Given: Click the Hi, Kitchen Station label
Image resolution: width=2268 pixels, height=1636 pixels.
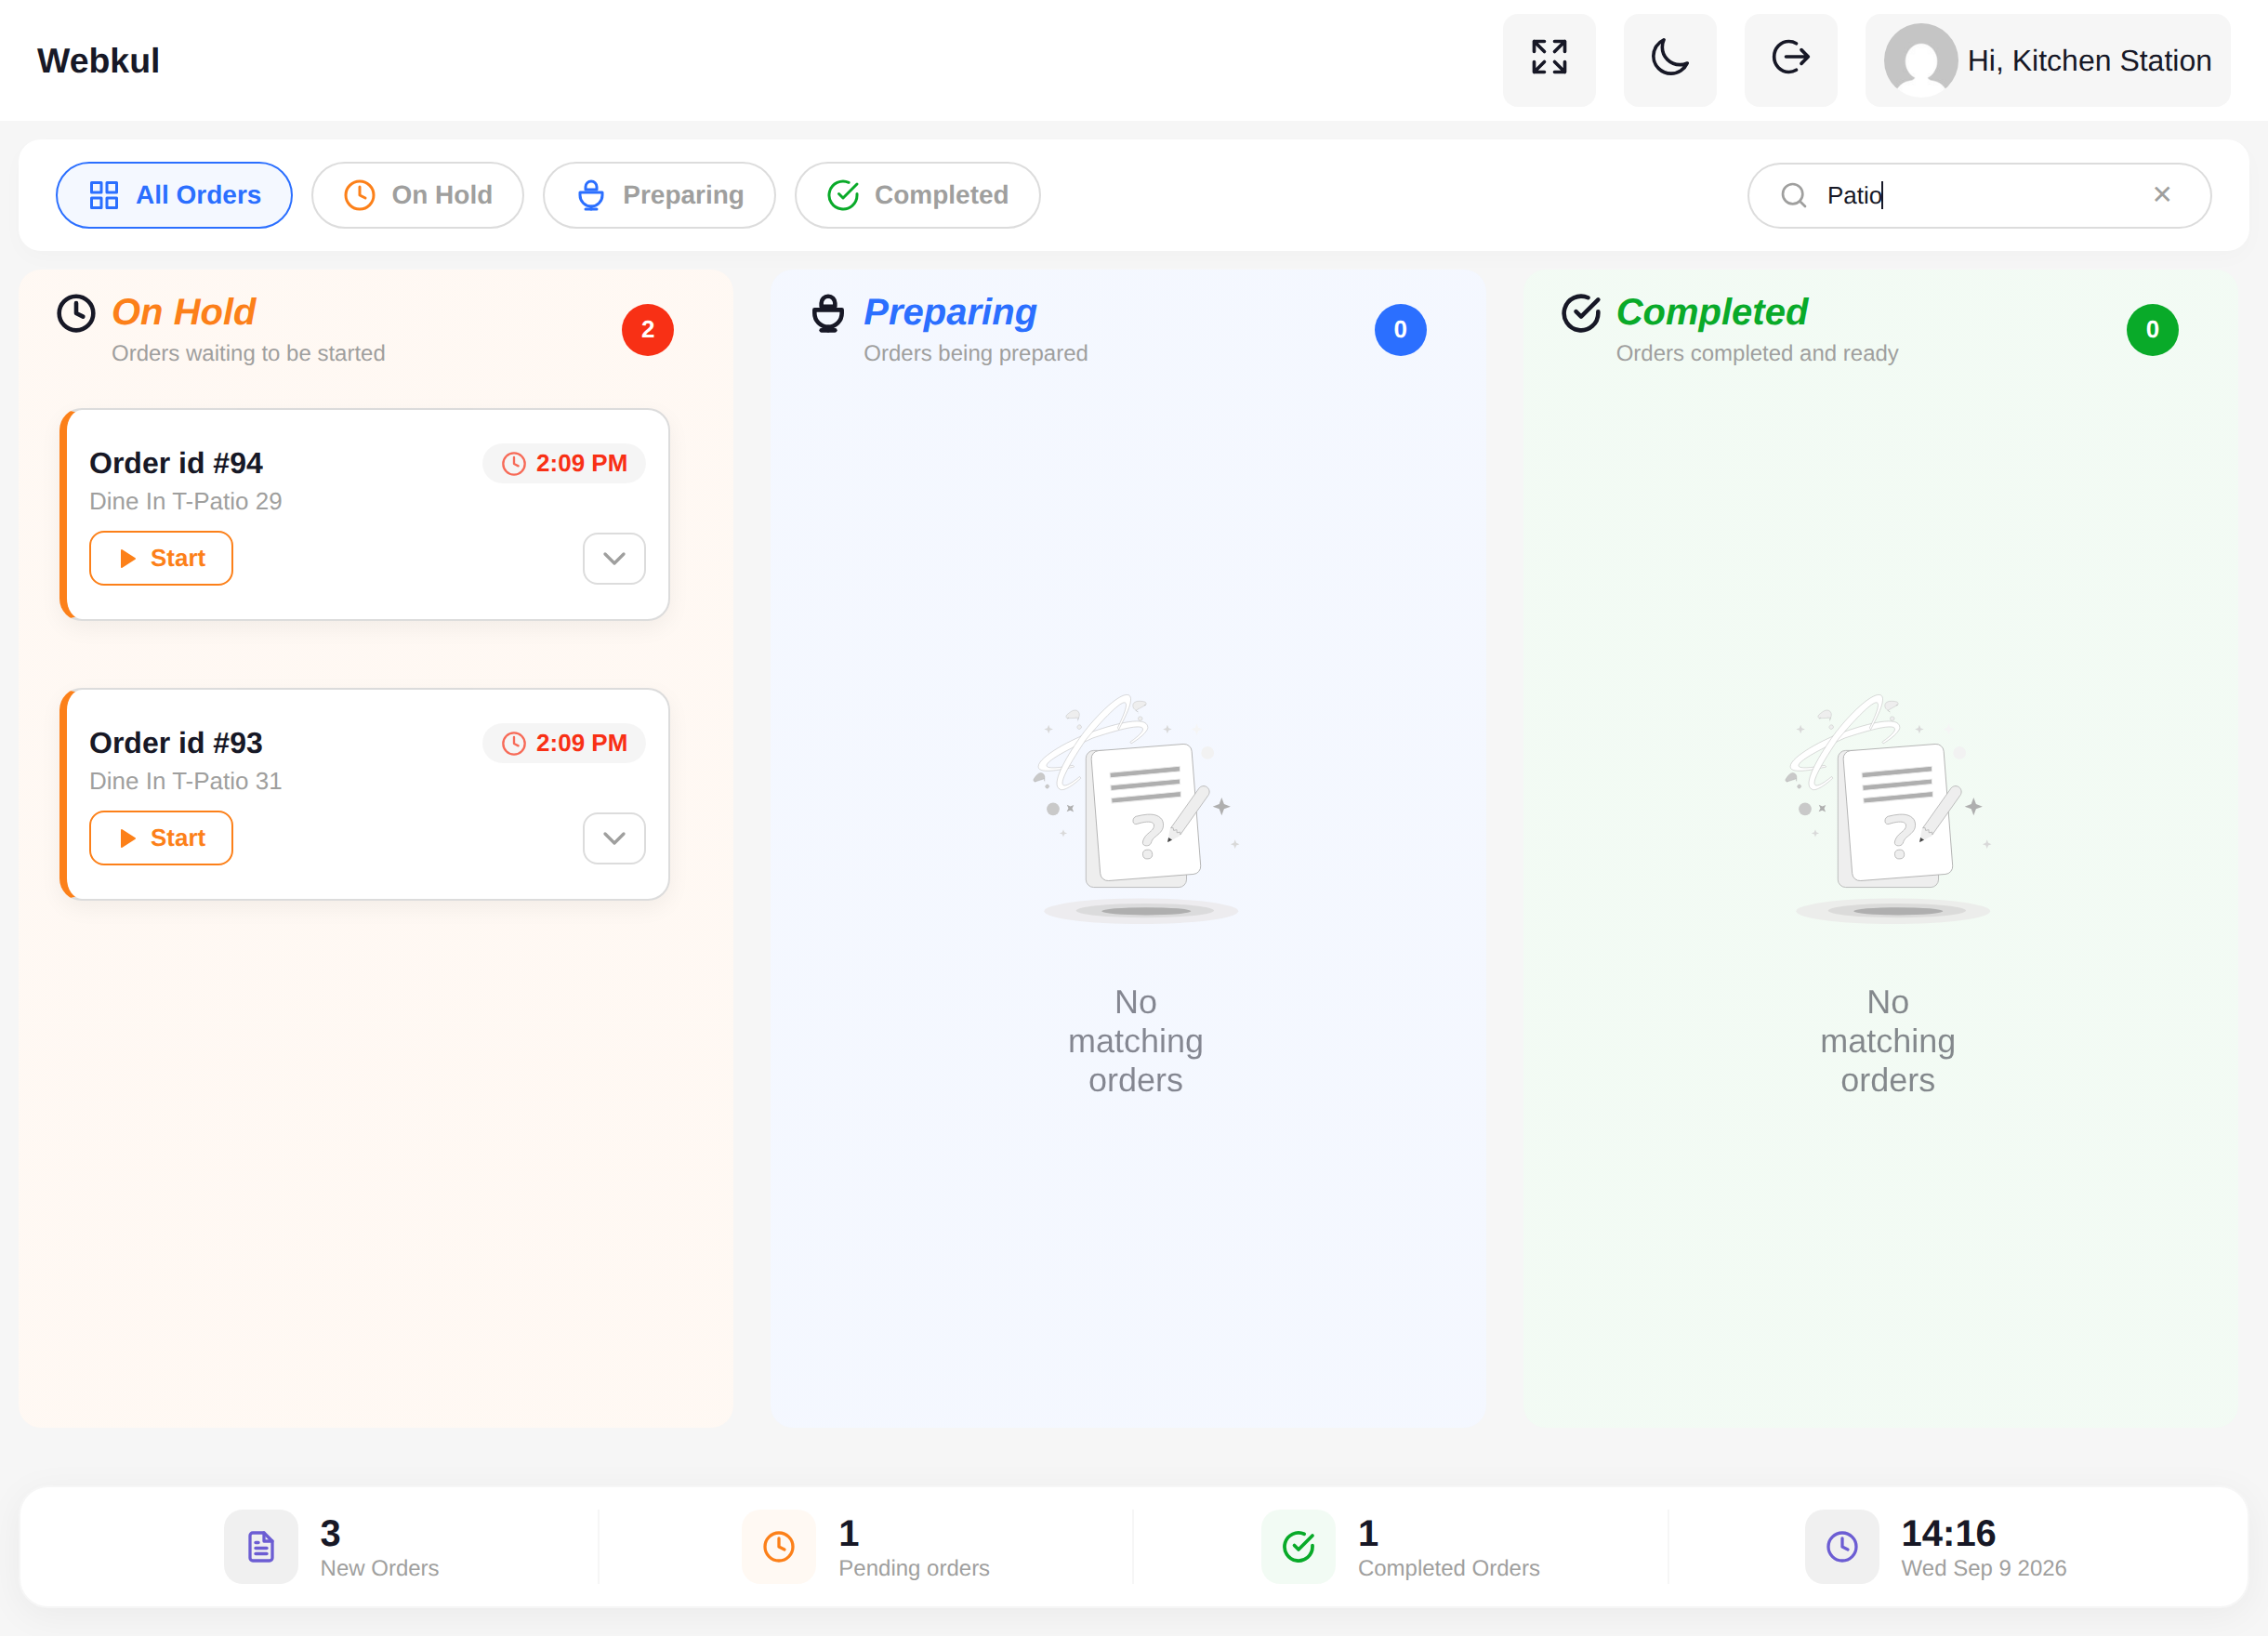Looking at the screenshot, I should (x=2088, y=61).
